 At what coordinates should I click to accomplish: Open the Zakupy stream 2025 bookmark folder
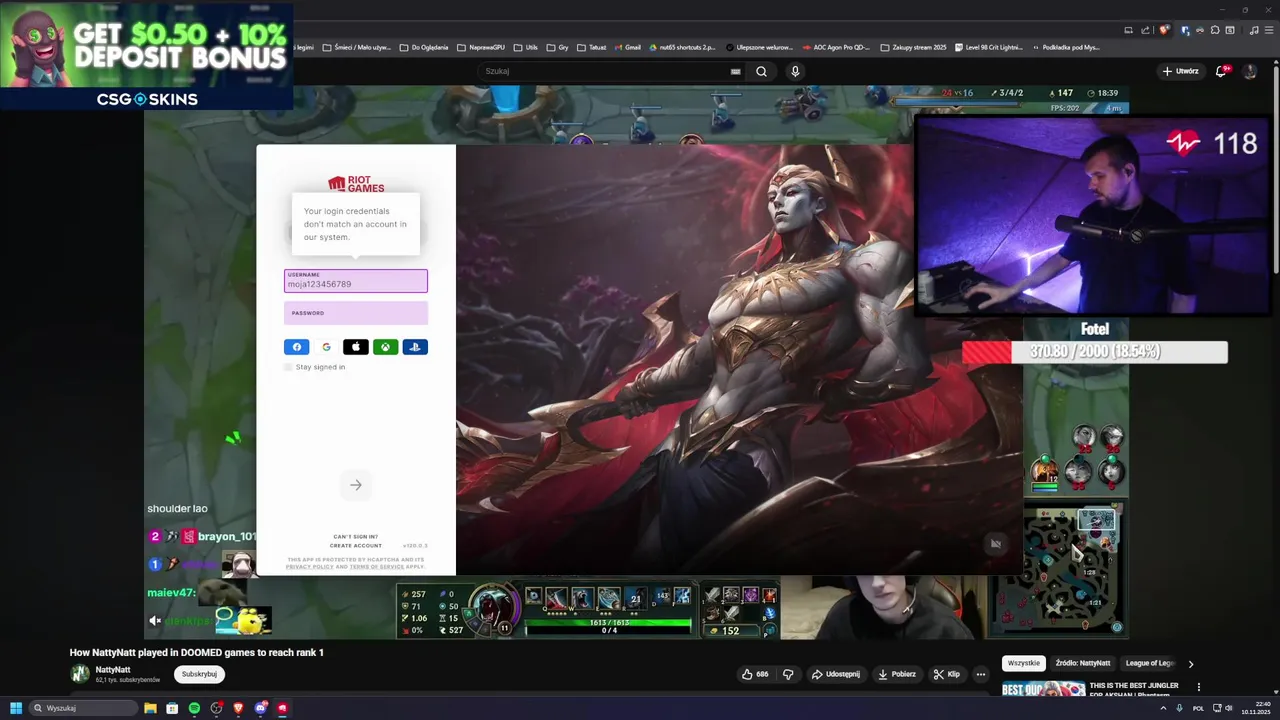click(x=912, y=47)
